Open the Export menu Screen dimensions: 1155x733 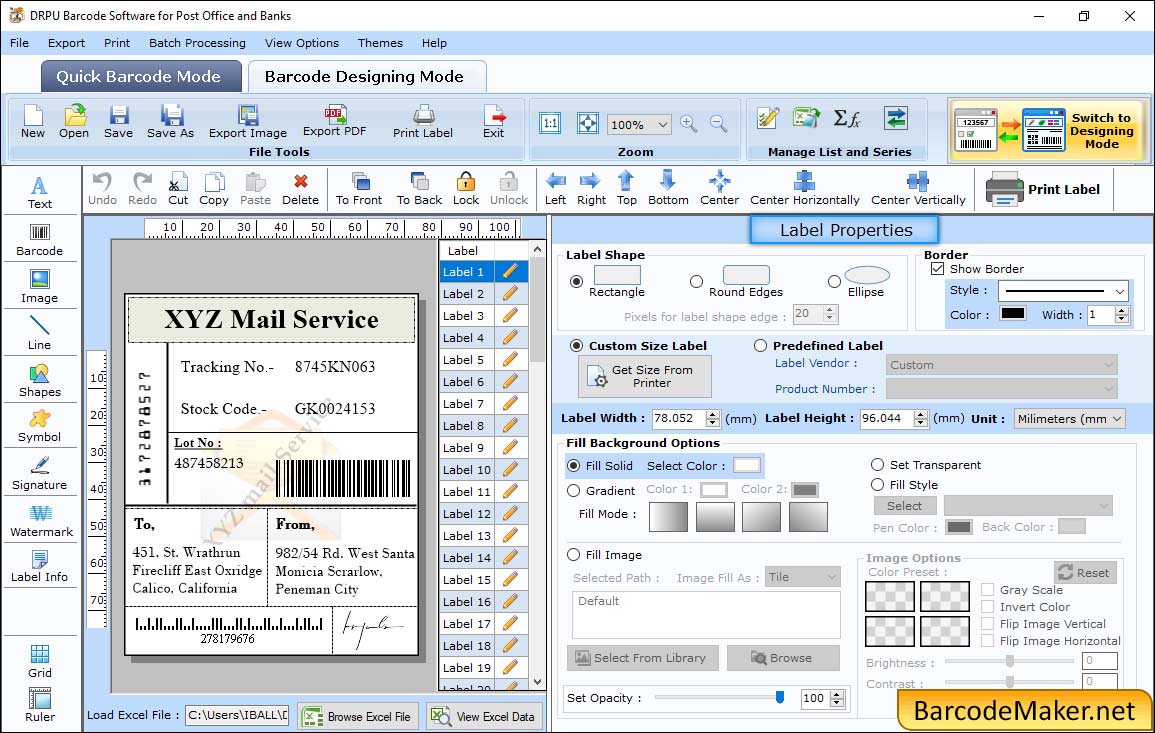tap(66, 43)
